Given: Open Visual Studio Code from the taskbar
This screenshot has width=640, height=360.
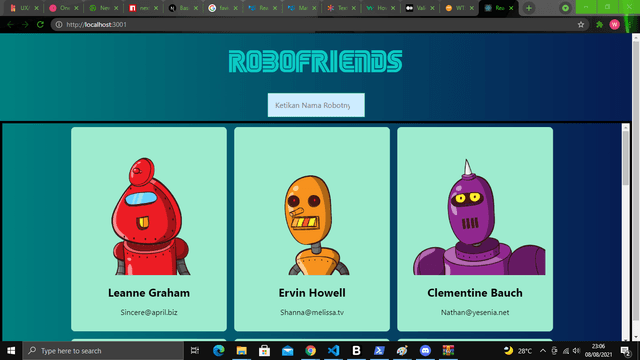Looking at the screenshot, I should pos(333,350).
